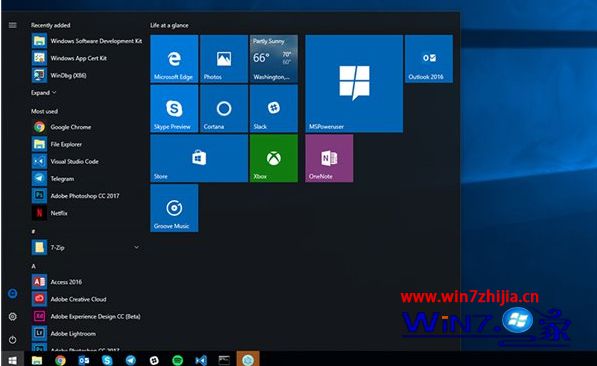The width and height of the screenshot is (597, 366).
Task: Click the Windows Start button on taskbar
Action: pos(13,360)
